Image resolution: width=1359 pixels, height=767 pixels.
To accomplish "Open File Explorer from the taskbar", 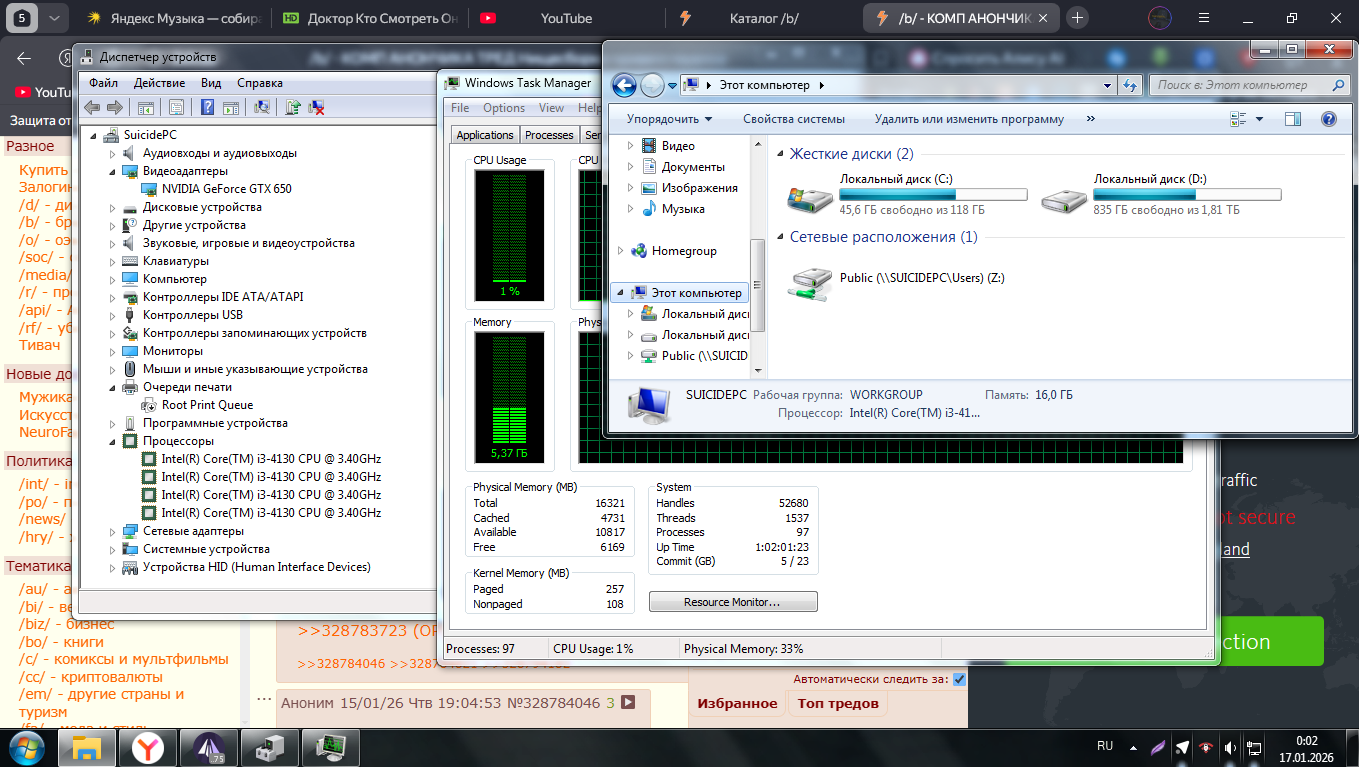I will coord(87,747).
